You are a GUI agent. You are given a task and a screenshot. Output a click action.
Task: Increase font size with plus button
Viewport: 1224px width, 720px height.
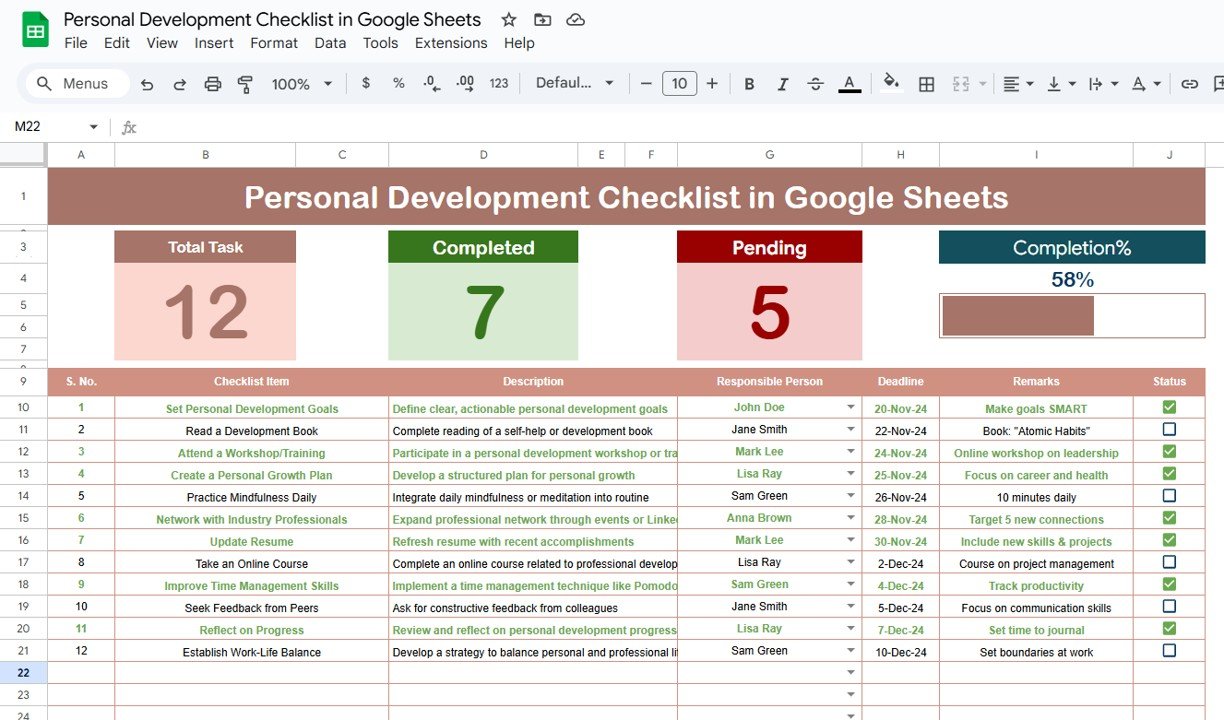coord(712,84)
